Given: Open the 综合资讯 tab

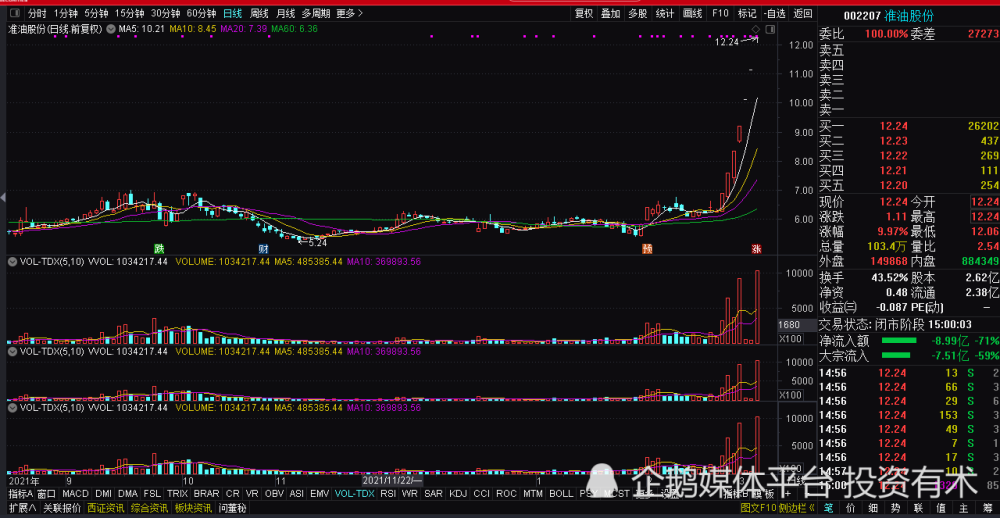Looking at the screenshot, I should coord(149,508).
